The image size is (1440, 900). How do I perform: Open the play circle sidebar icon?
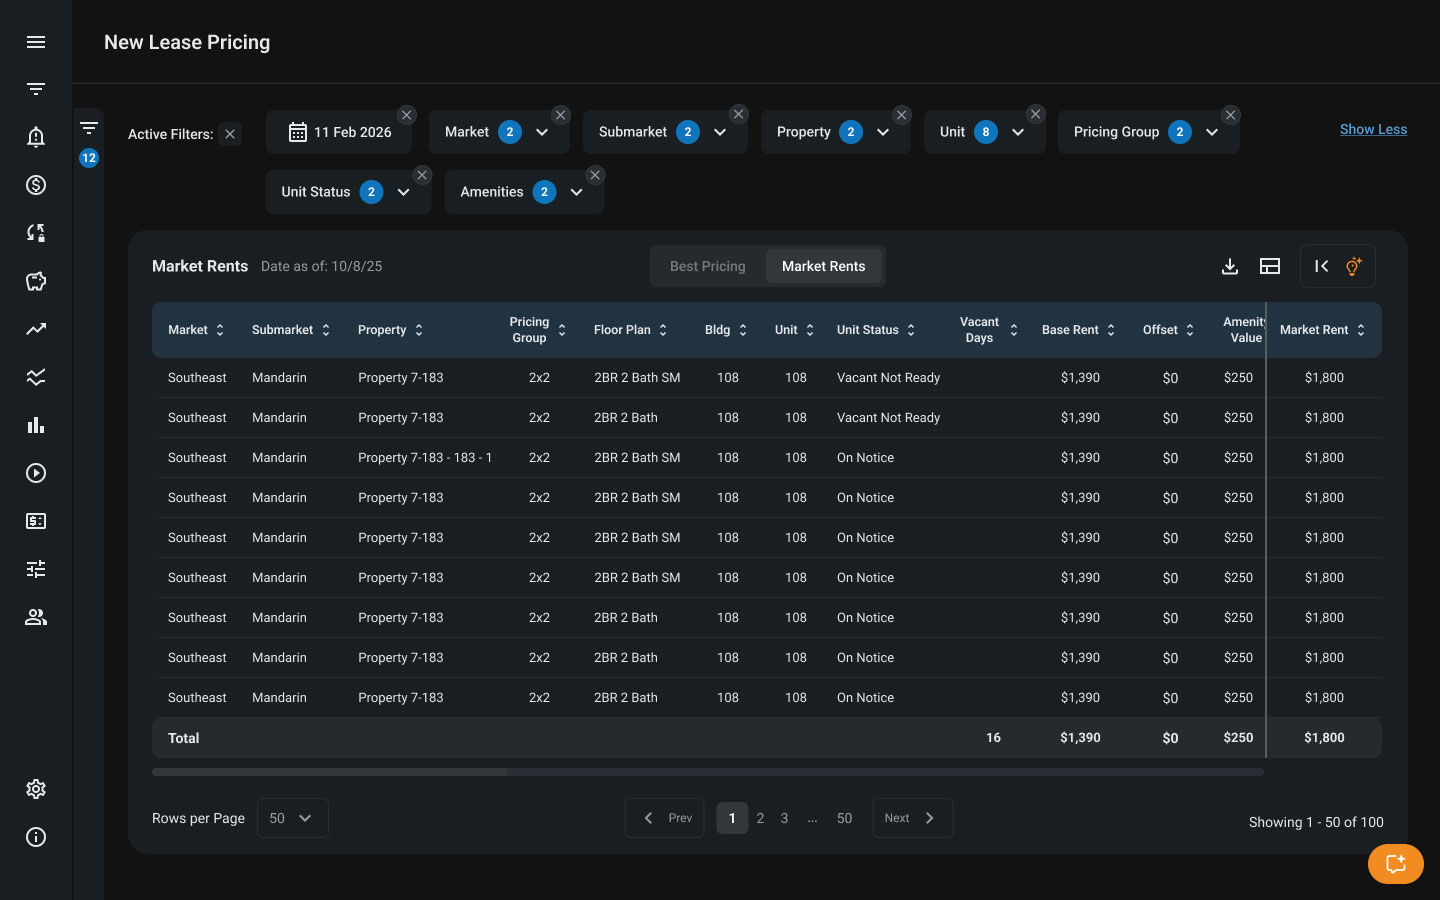pyautogui.click(x=36, y=473)
